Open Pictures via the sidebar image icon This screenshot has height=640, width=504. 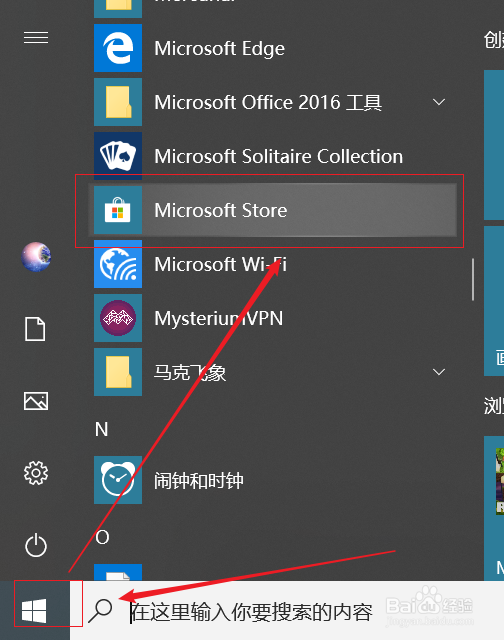(36, 401)
